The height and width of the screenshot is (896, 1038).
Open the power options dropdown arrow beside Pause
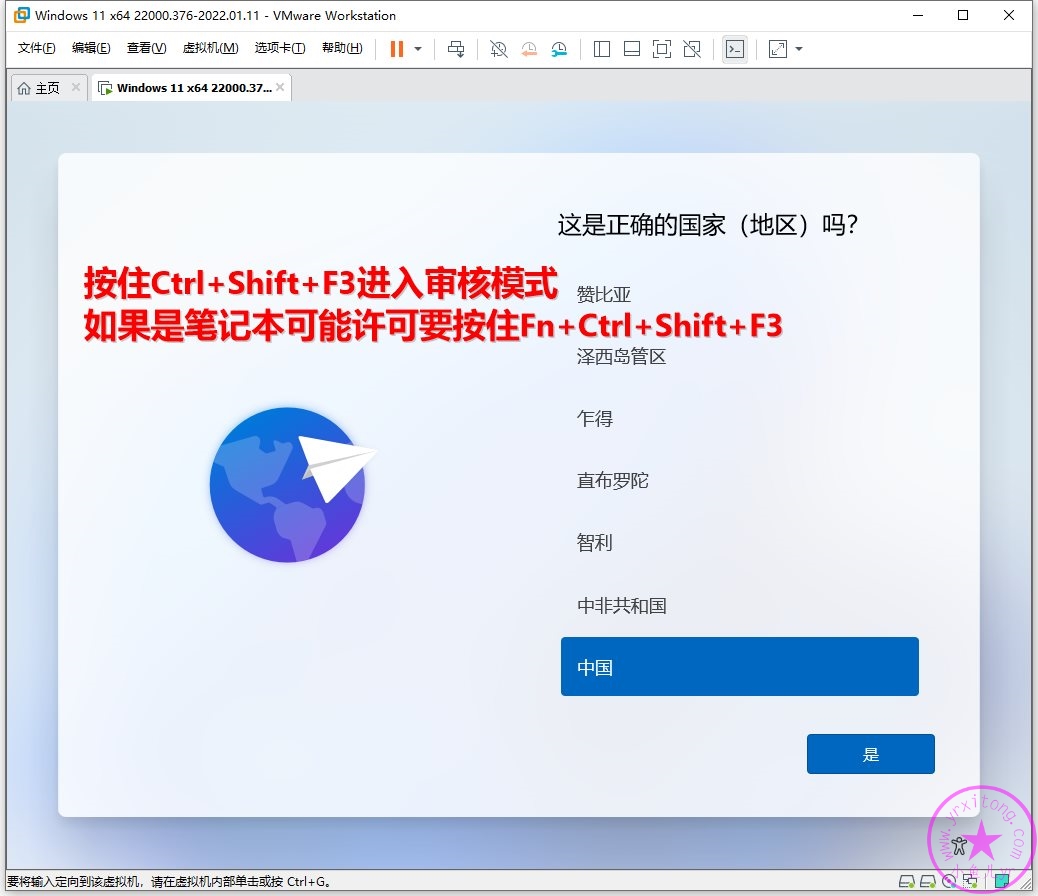[418, 49]
